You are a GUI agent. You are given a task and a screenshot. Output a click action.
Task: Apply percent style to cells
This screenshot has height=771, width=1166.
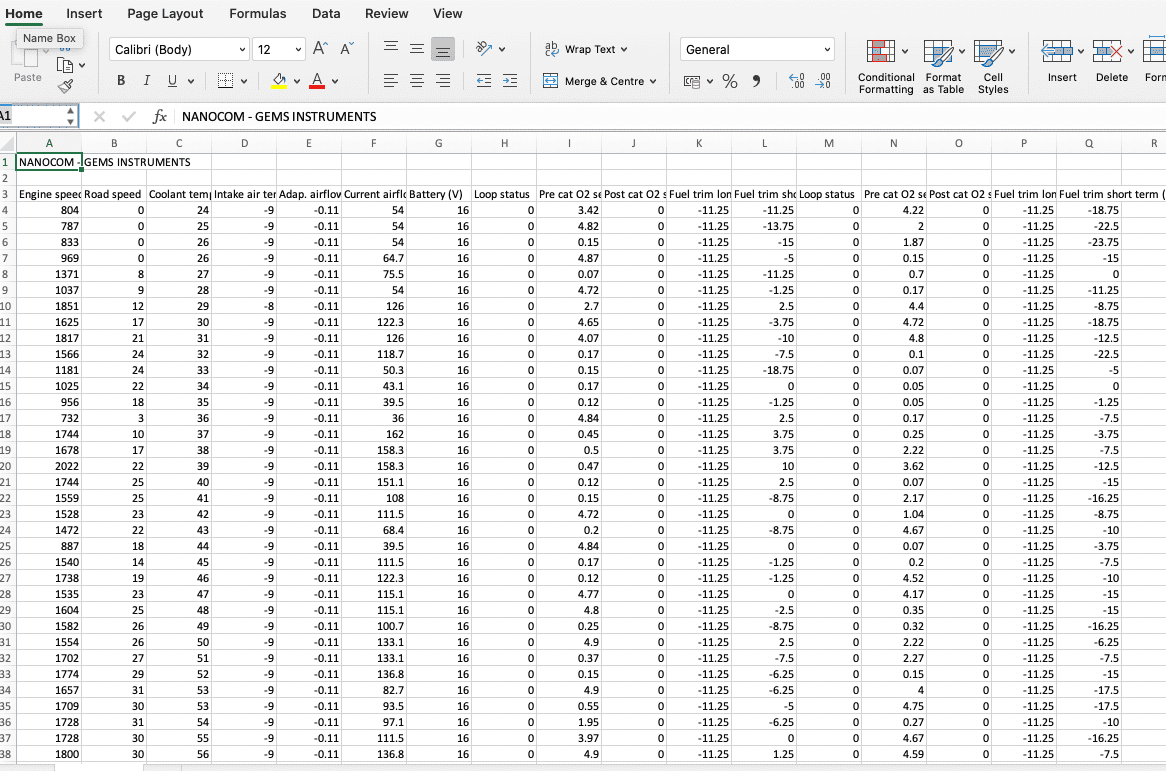click(x=729, y=81)
